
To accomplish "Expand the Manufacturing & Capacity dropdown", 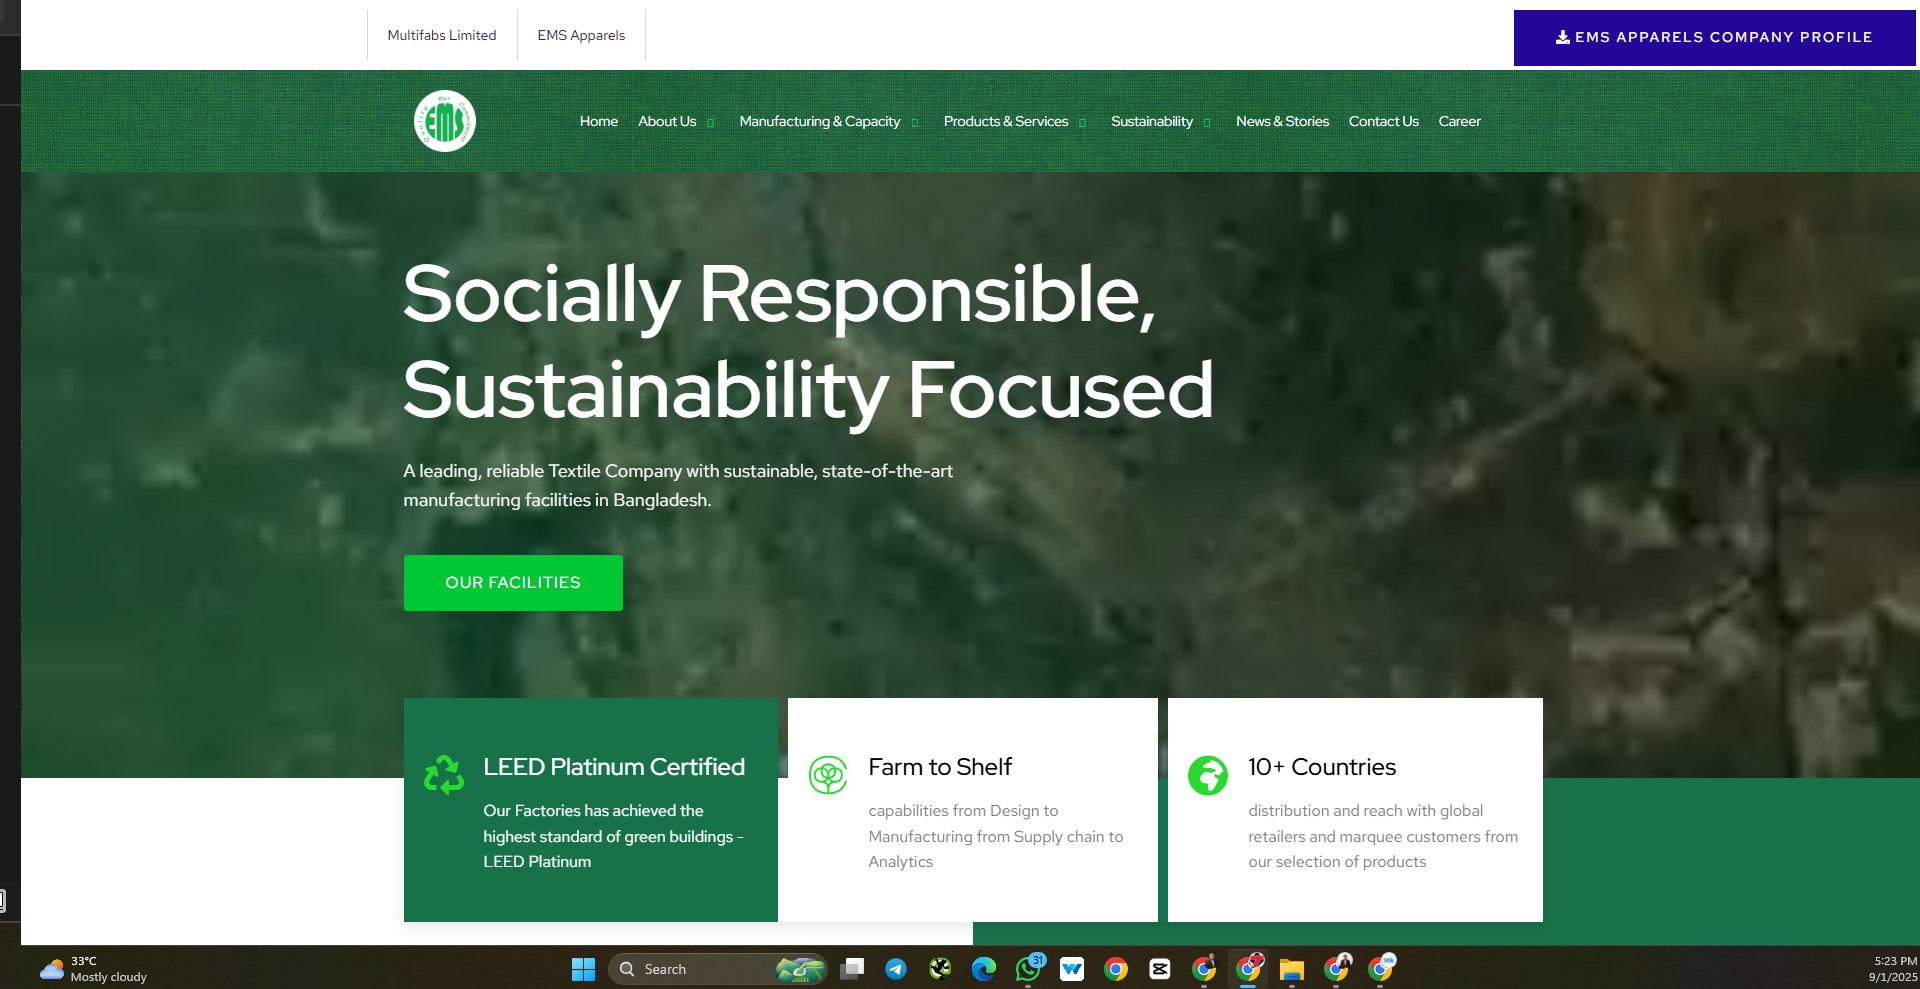I will [827, 121].
